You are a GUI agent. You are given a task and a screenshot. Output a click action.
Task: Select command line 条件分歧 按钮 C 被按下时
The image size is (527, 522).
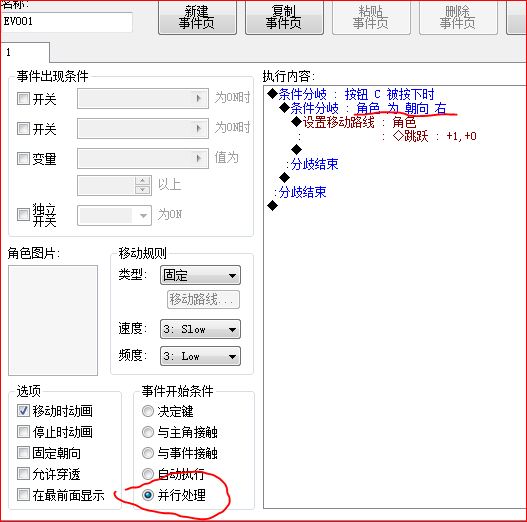[x=351, y=94]
